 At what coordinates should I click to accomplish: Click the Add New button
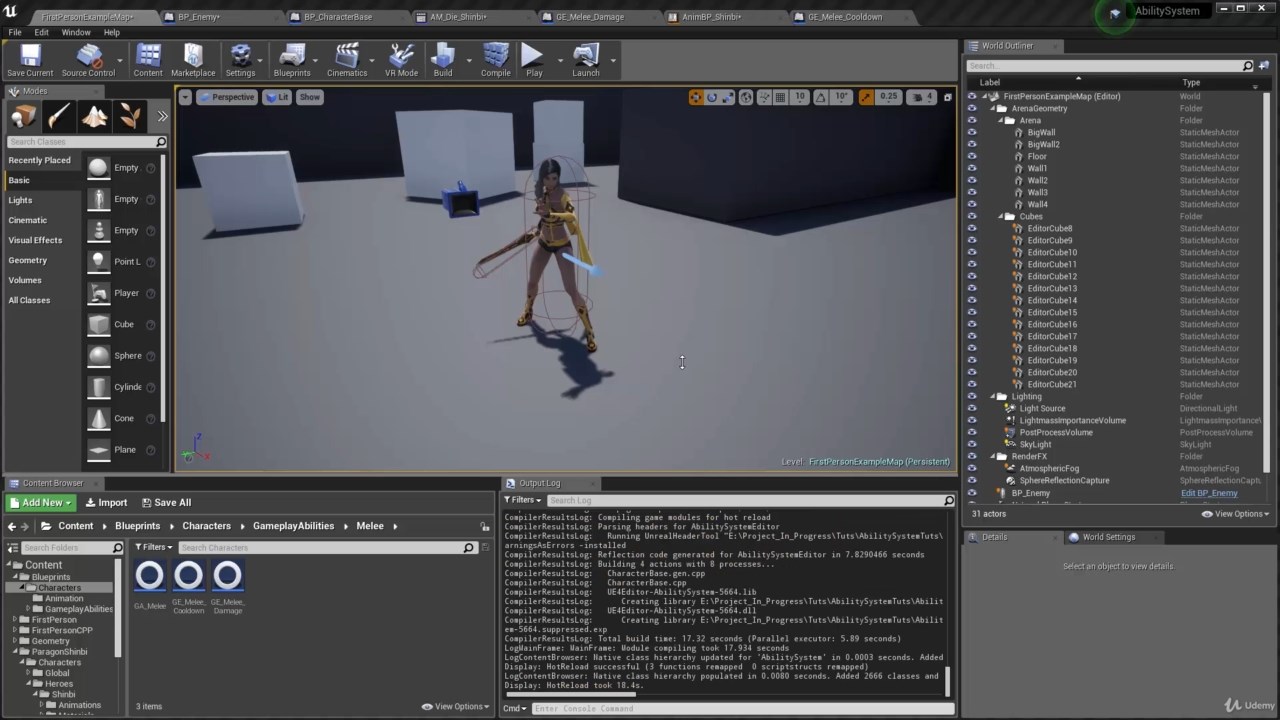[x=41, y=503]
